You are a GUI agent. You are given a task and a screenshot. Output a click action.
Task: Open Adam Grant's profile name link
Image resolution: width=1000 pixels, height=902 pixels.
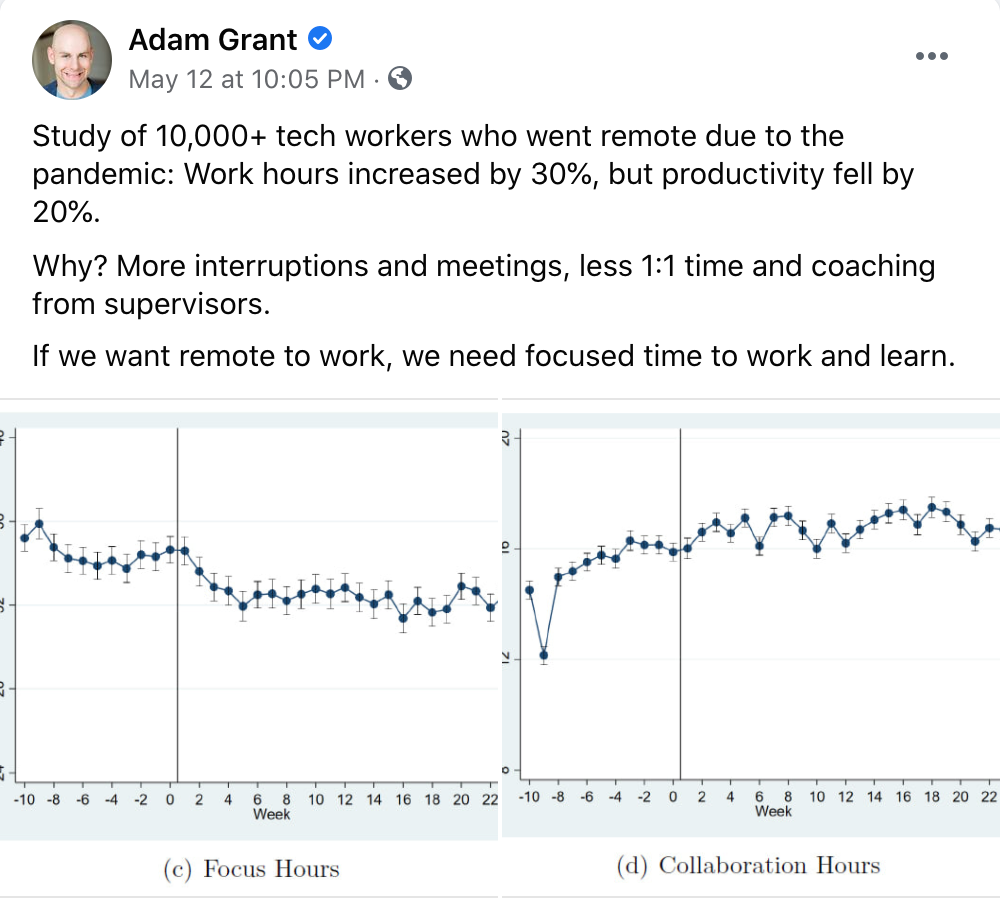[x=213, y=40]
